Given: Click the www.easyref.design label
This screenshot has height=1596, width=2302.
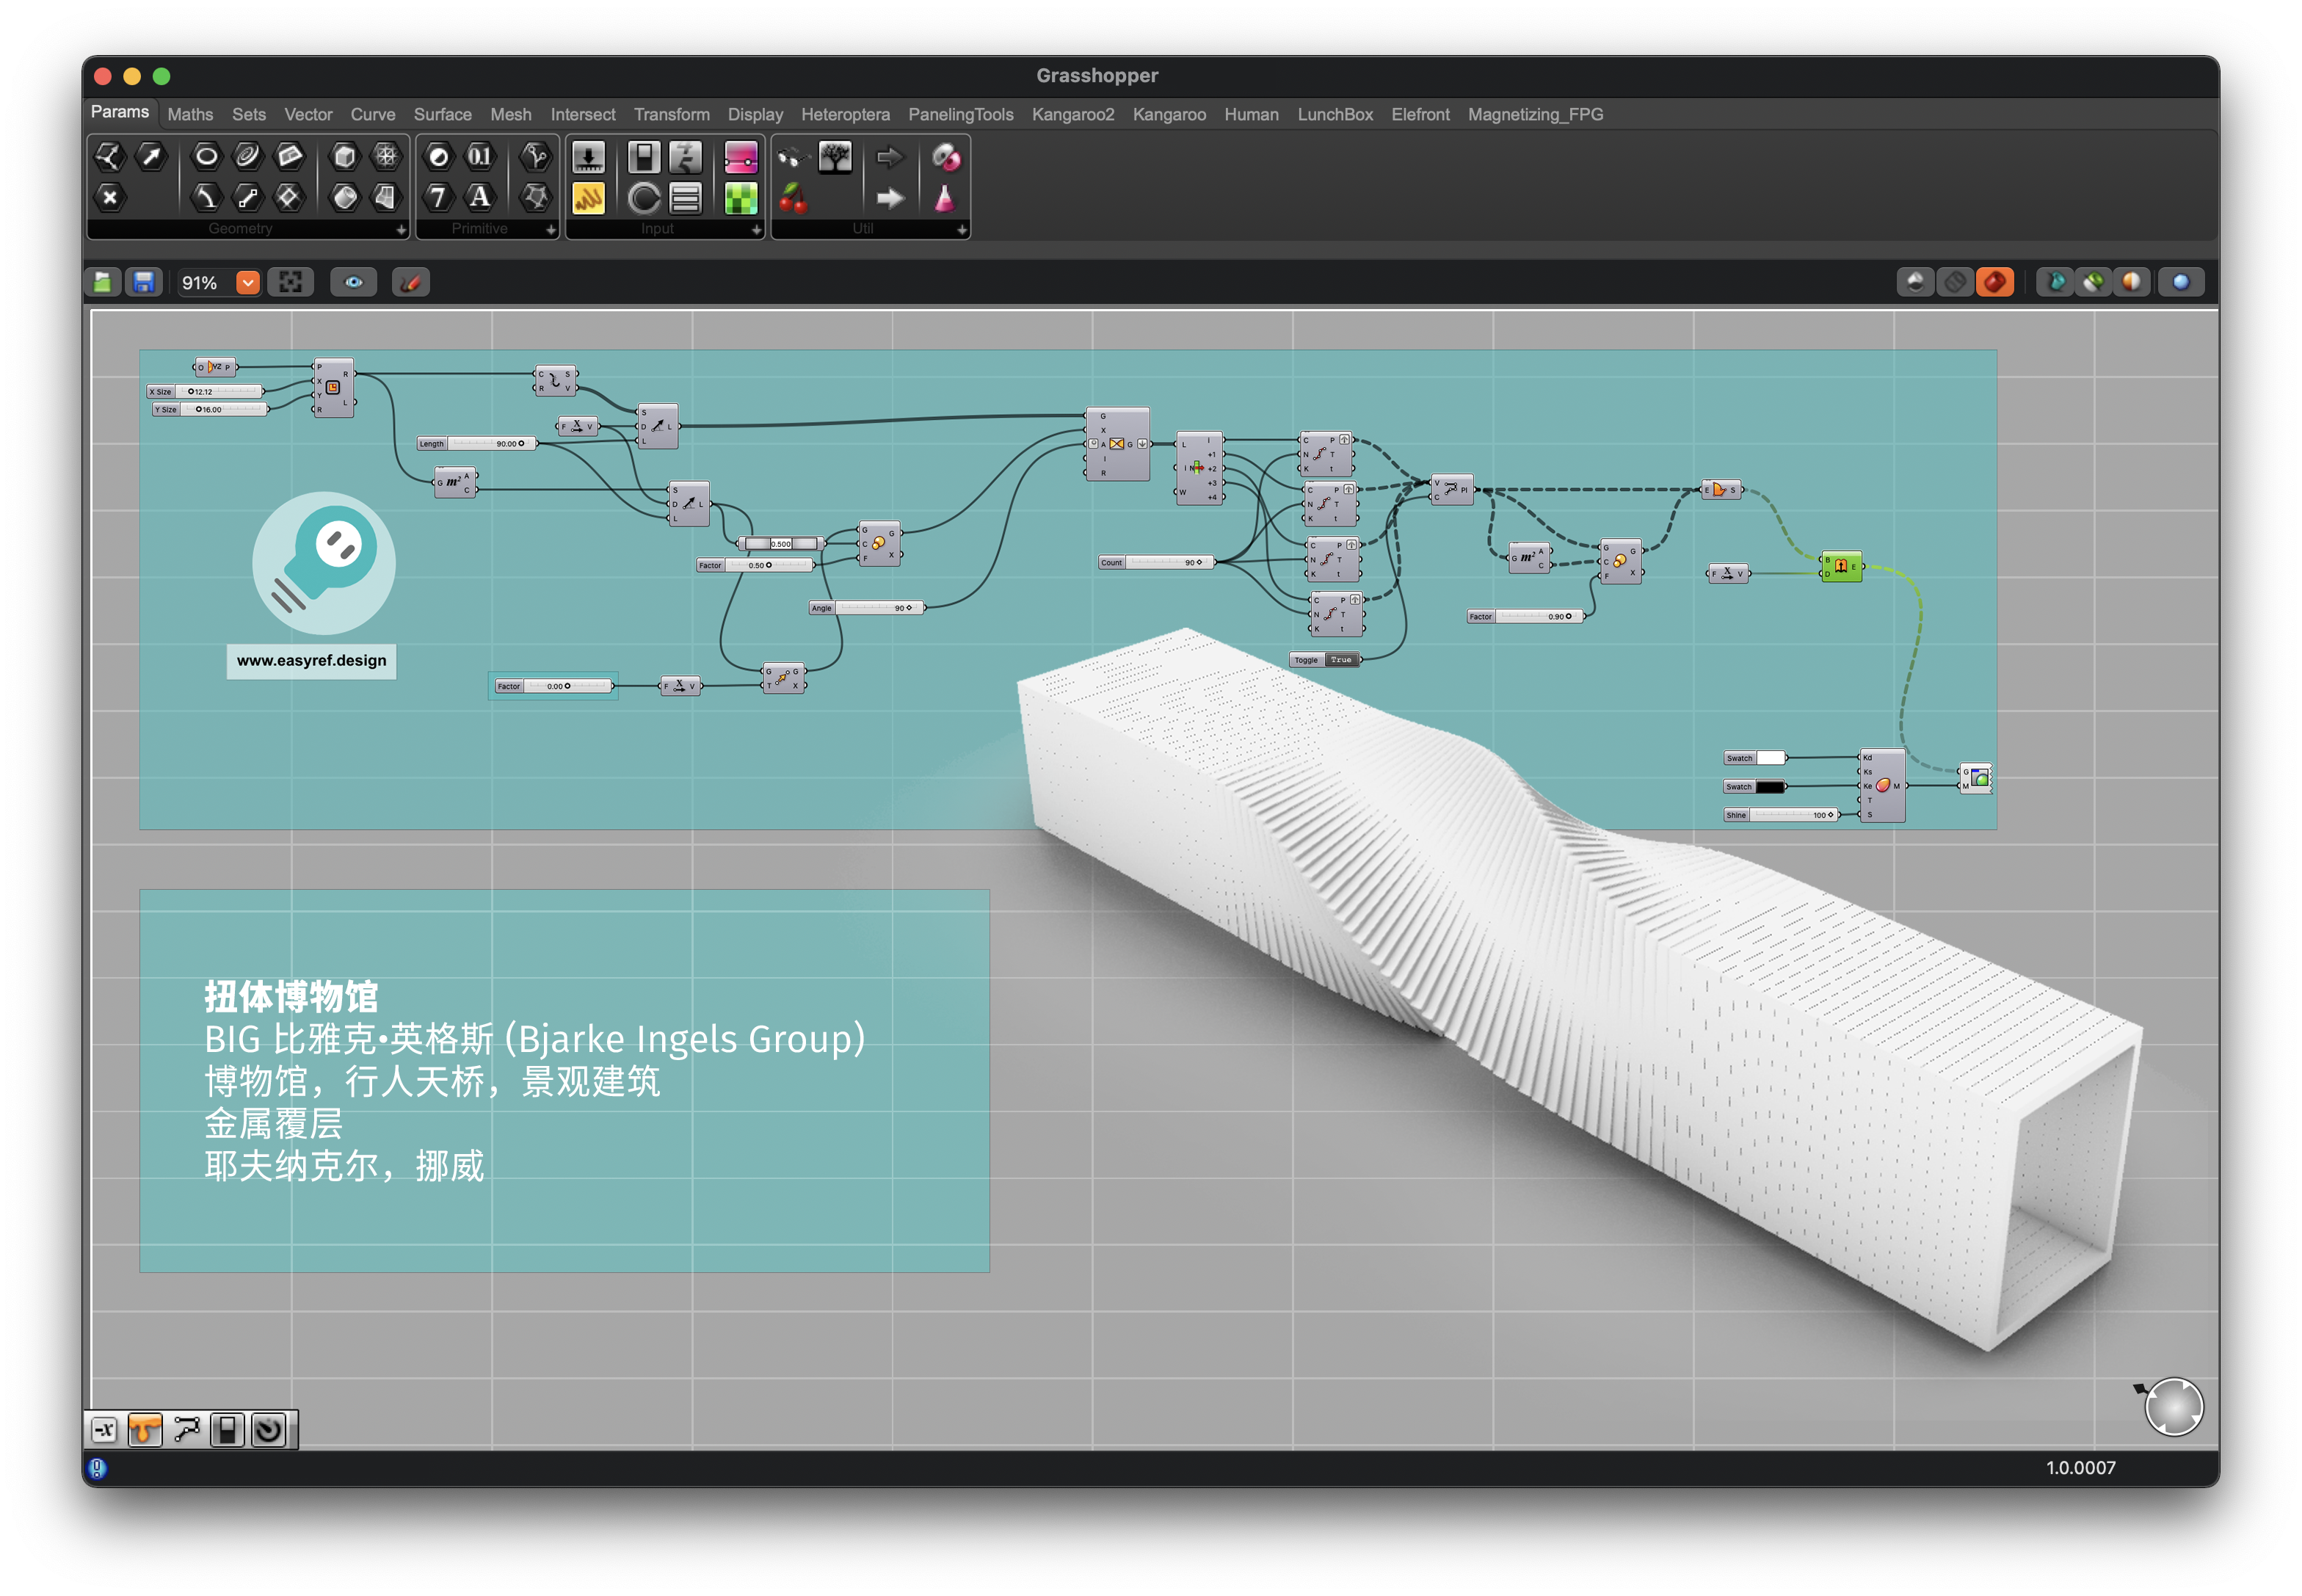Looking at the screenshot, I should coord(311,661).
